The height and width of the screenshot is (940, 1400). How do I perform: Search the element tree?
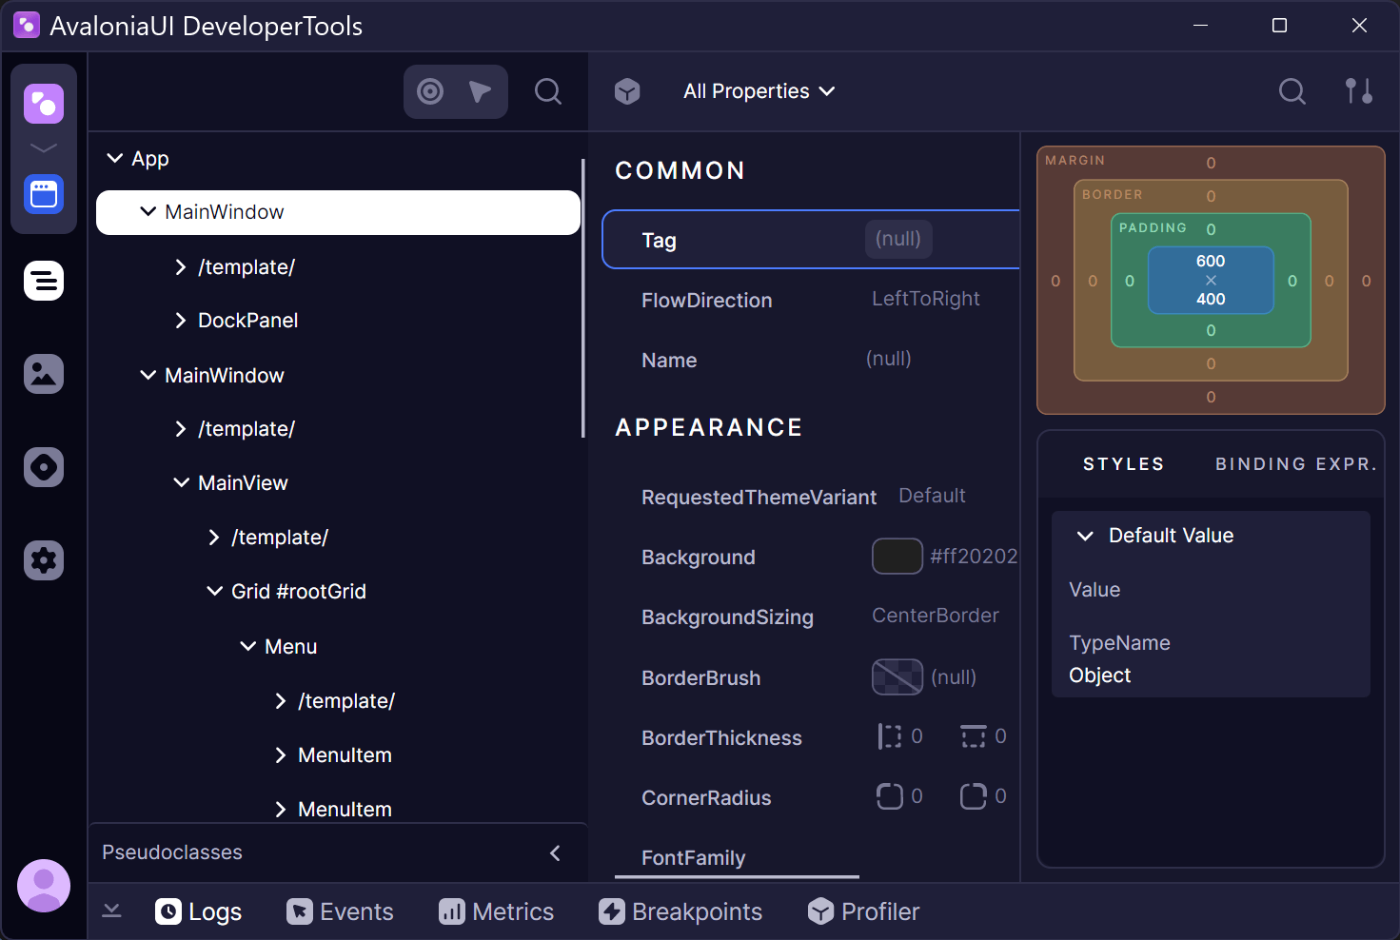[x=548, y=92]
